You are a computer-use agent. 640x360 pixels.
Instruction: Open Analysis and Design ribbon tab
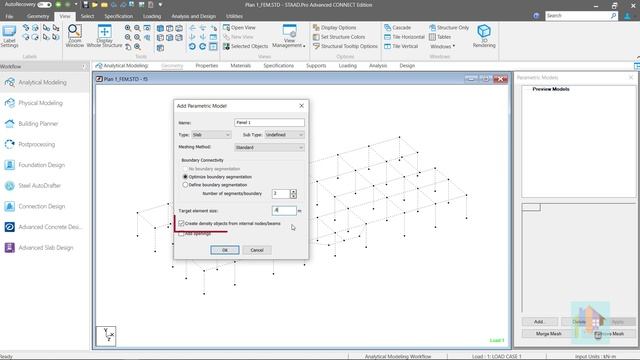[x=193, y=16]
